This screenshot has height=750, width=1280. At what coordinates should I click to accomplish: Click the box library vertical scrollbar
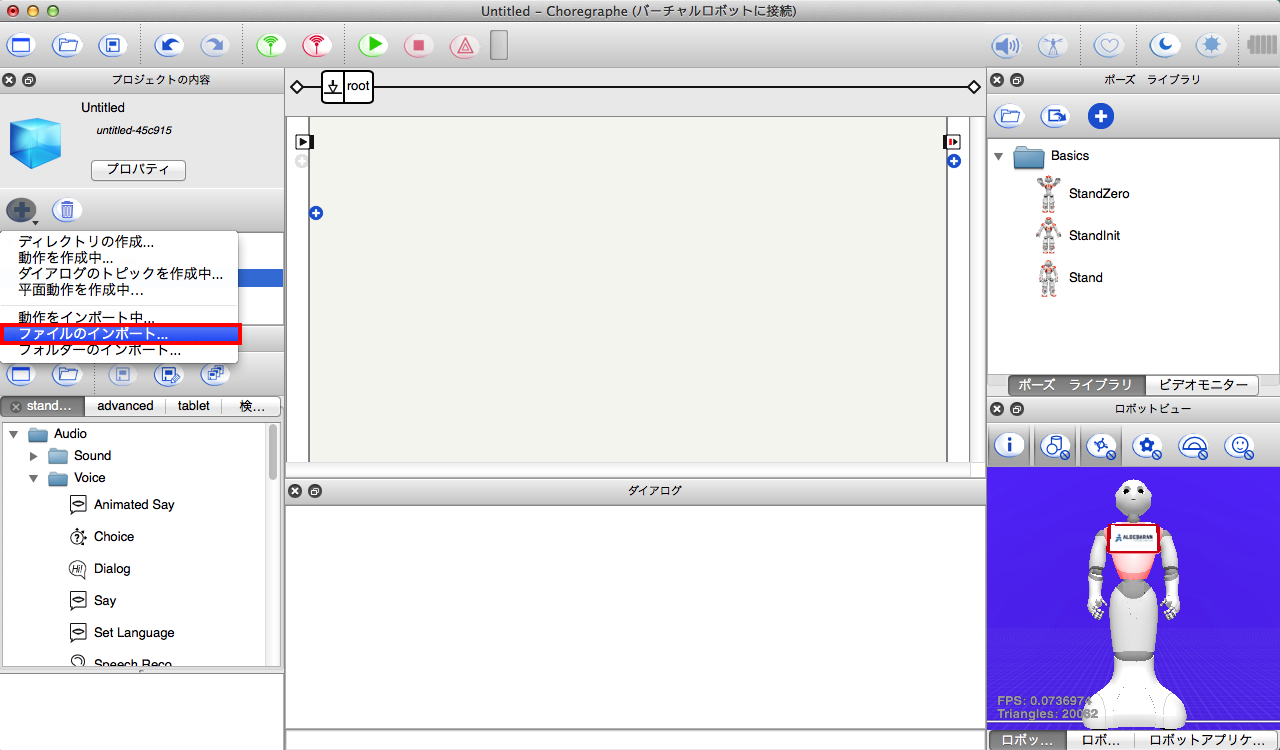(x=273, y=452)
